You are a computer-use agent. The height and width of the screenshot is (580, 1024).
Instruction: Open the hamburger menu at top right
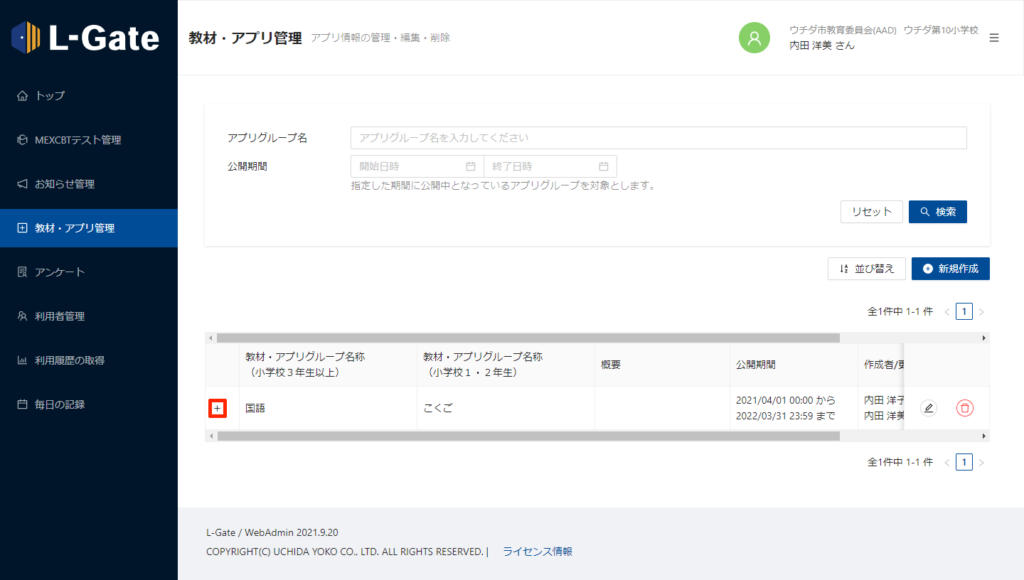point(993,38)
